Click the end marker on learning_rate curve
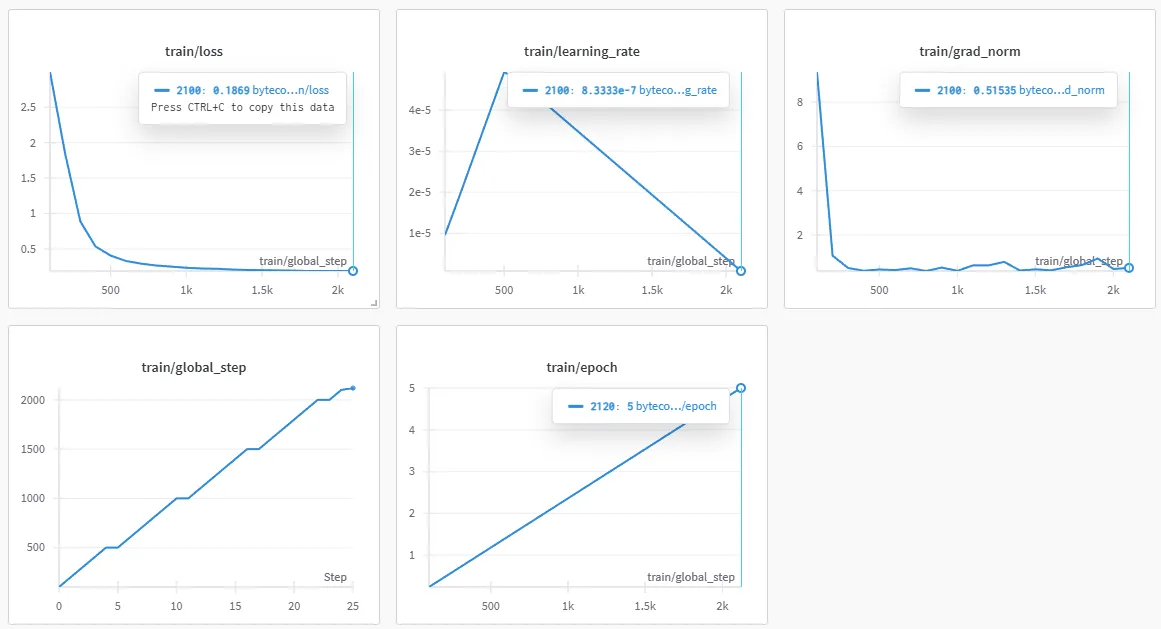The width and height of the screenshot is (1161, 629). [741, 271]
